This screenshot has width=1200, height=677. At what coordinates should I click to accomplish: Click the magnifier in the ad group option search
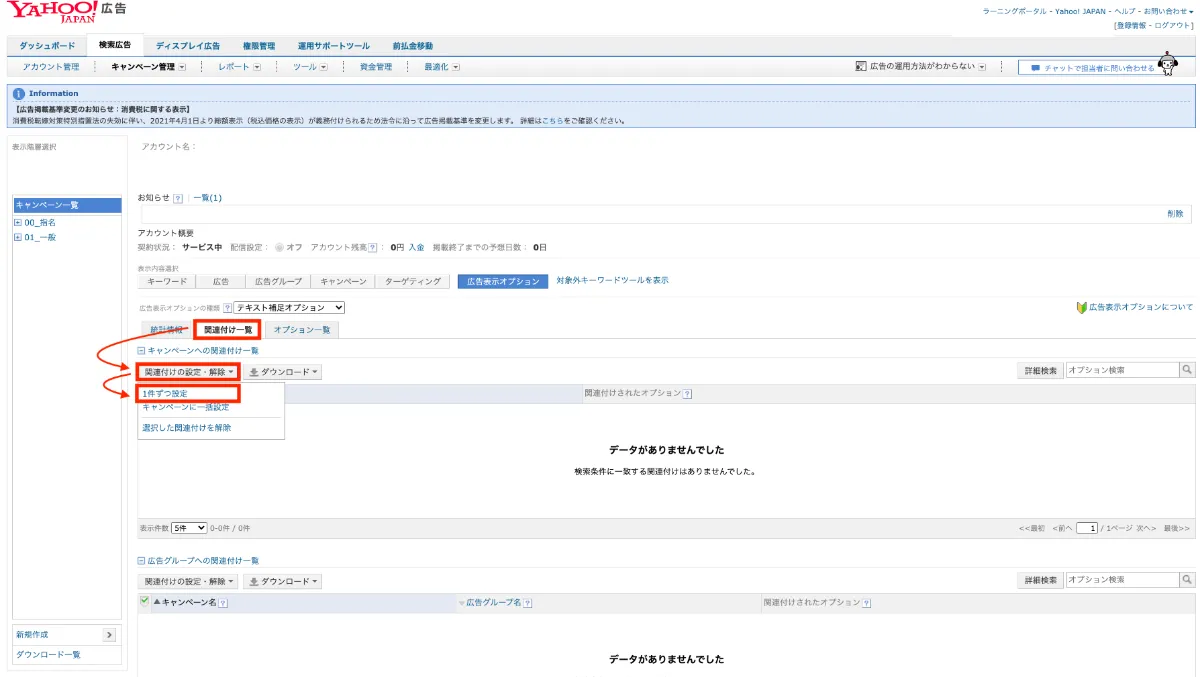pos(1187,580)
